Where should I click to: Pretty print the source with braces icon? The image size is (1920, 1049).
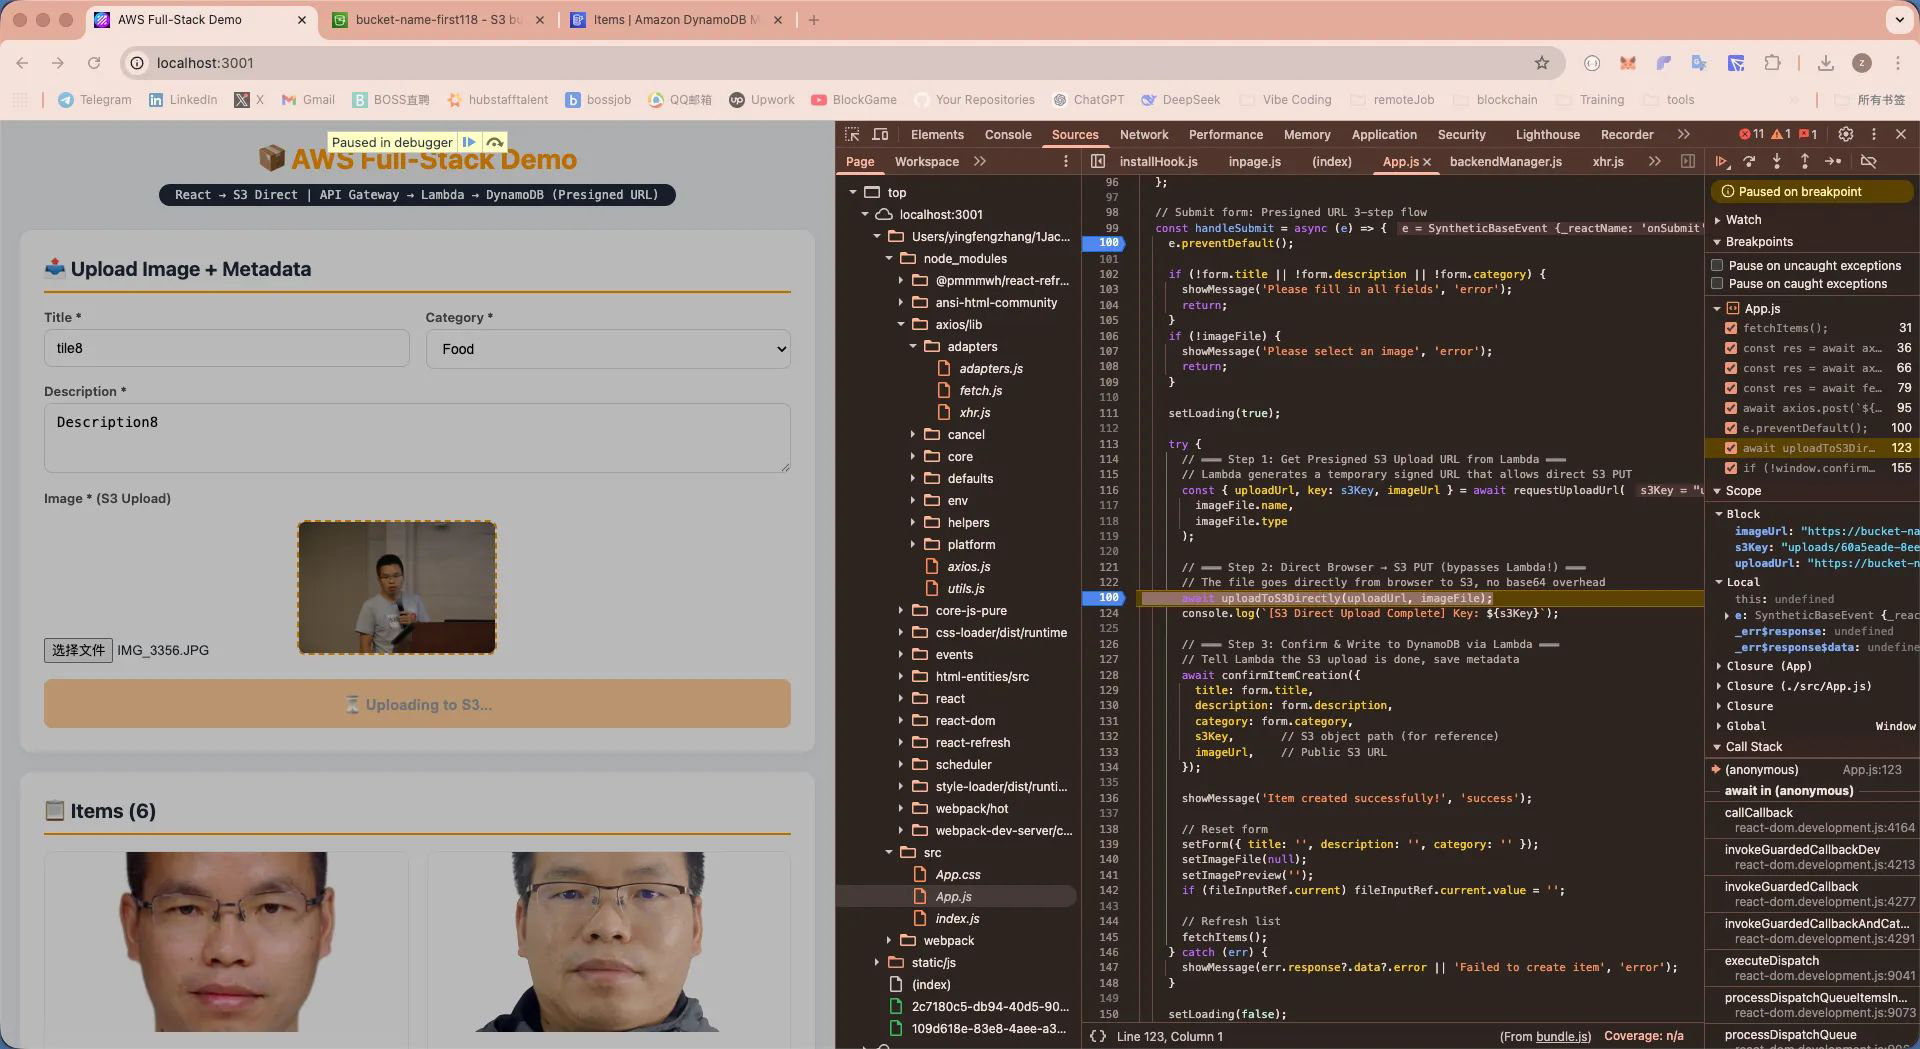tap(1098, 1036)
